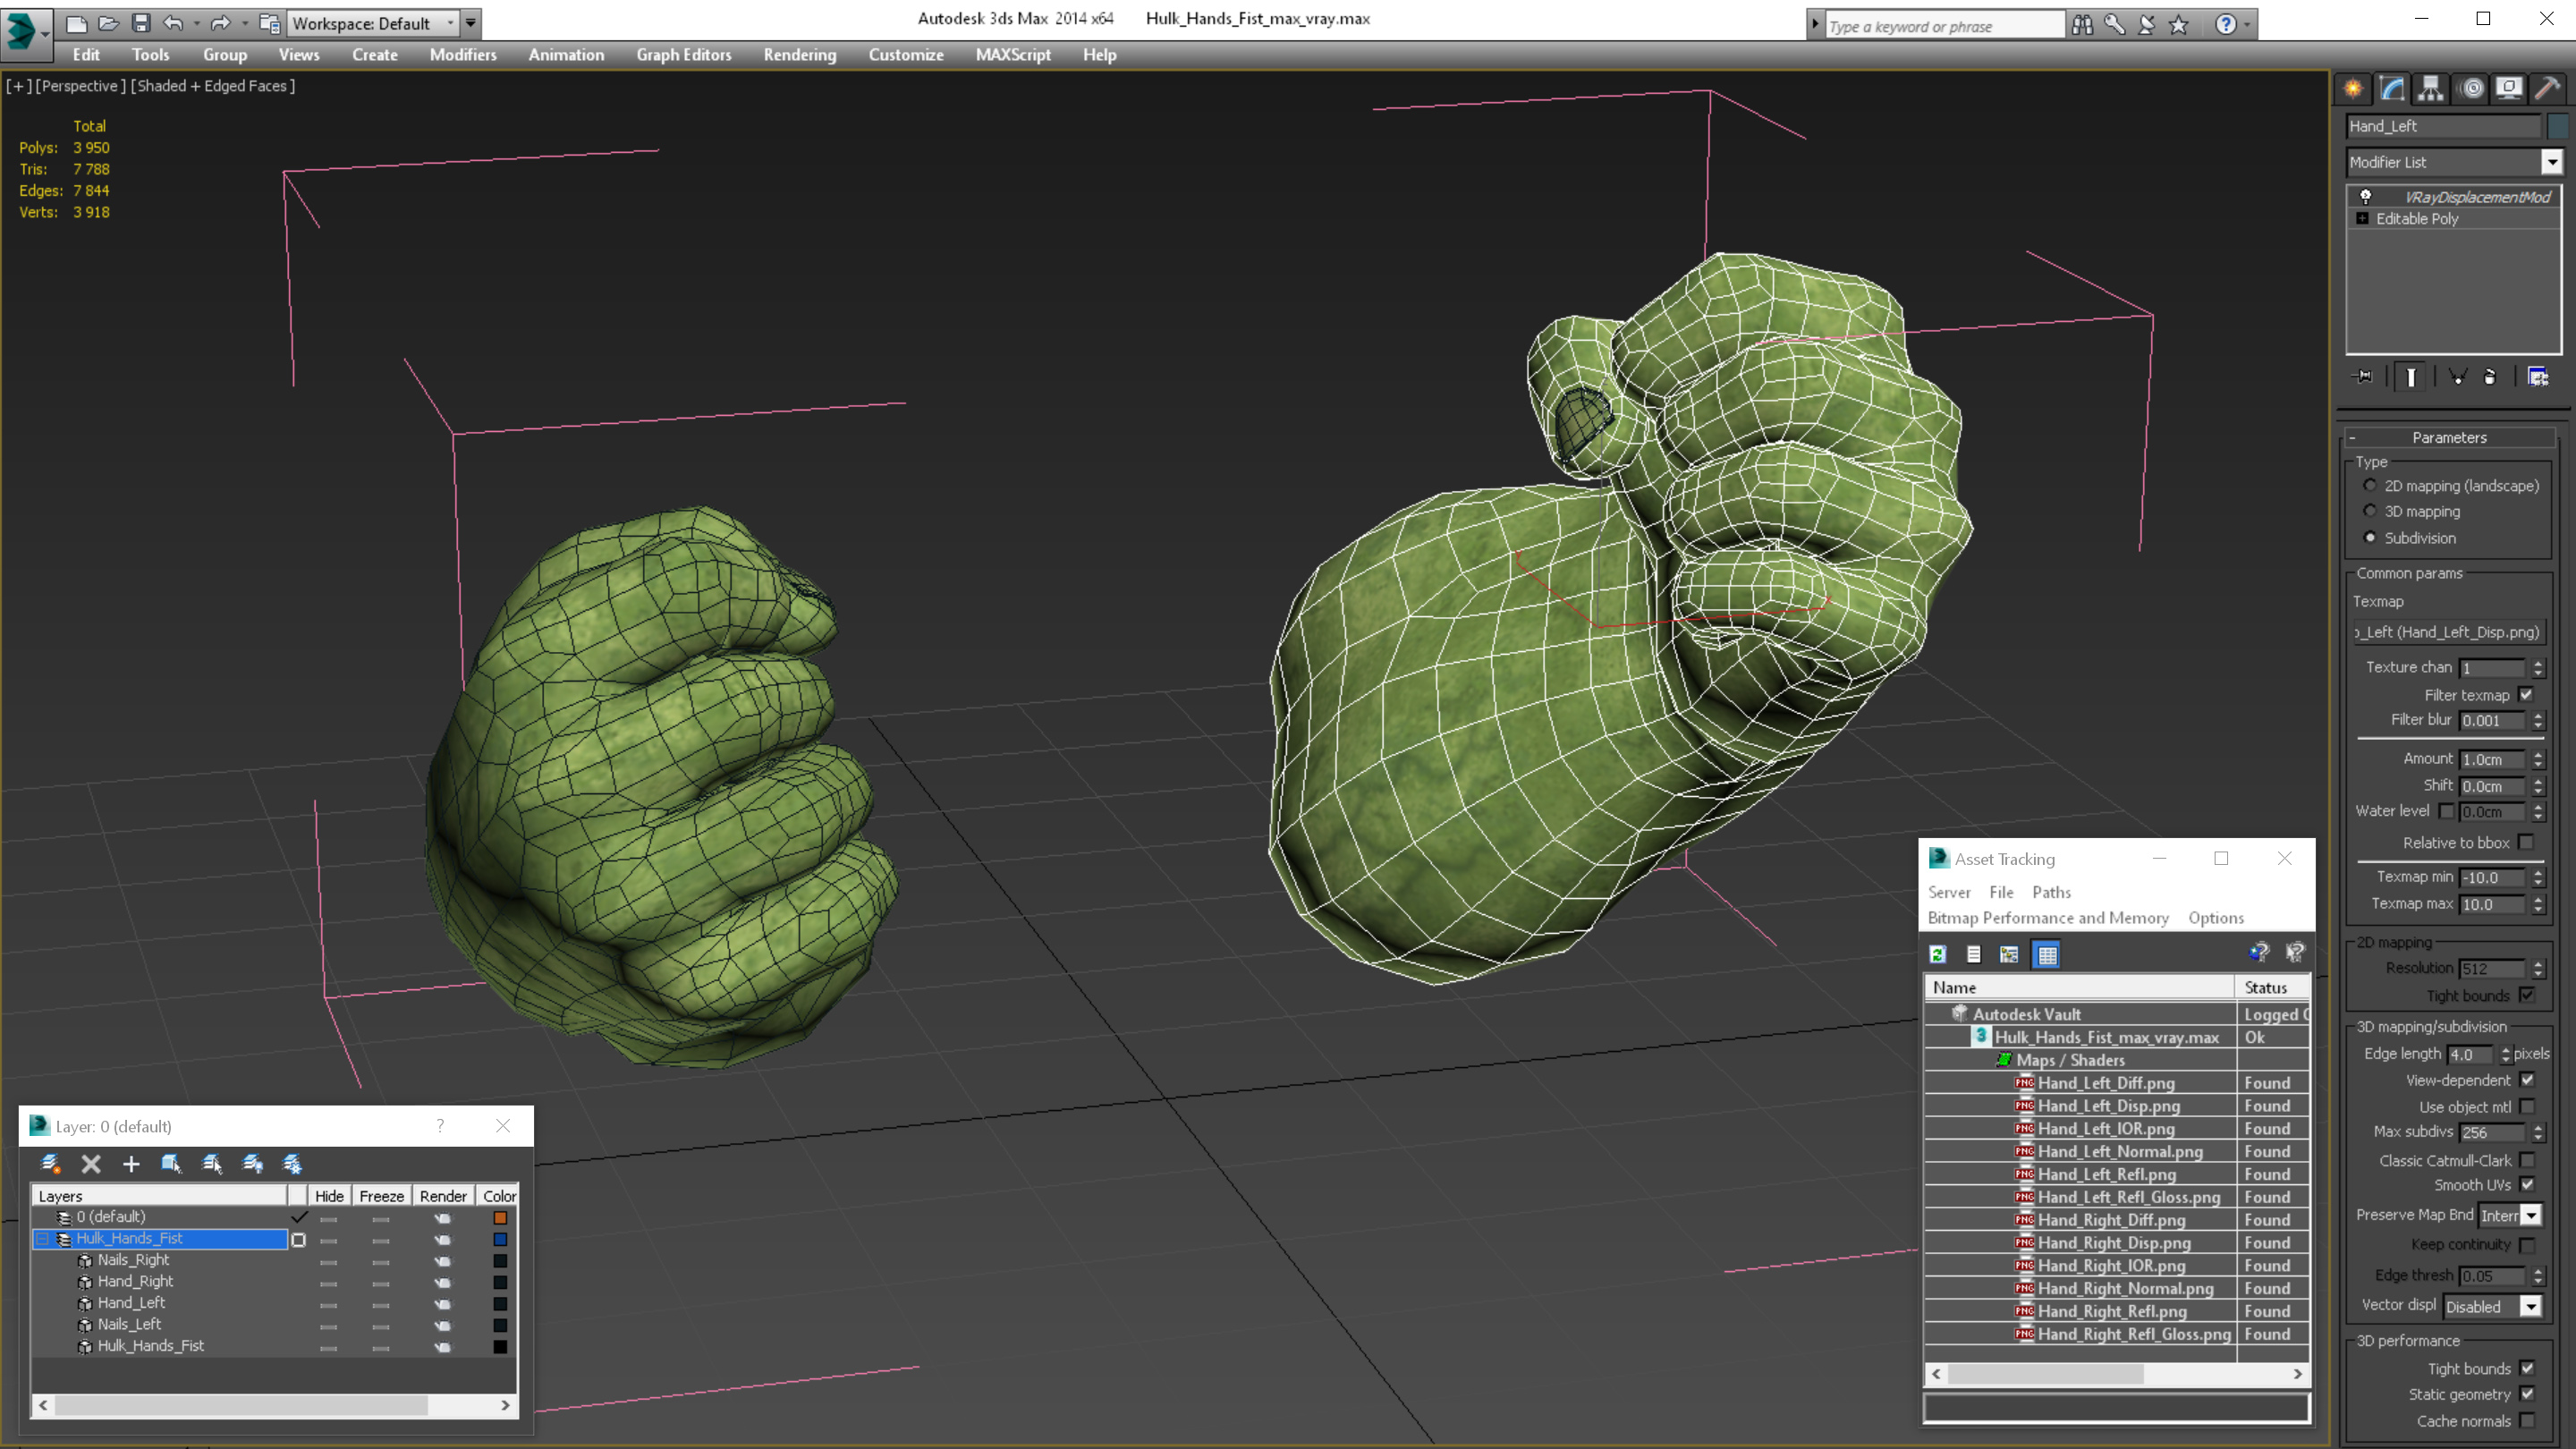This screenshot has height=1449, width=2576.
Task: Click the Render column header in Layer dialog
Action: point(443,1196)
